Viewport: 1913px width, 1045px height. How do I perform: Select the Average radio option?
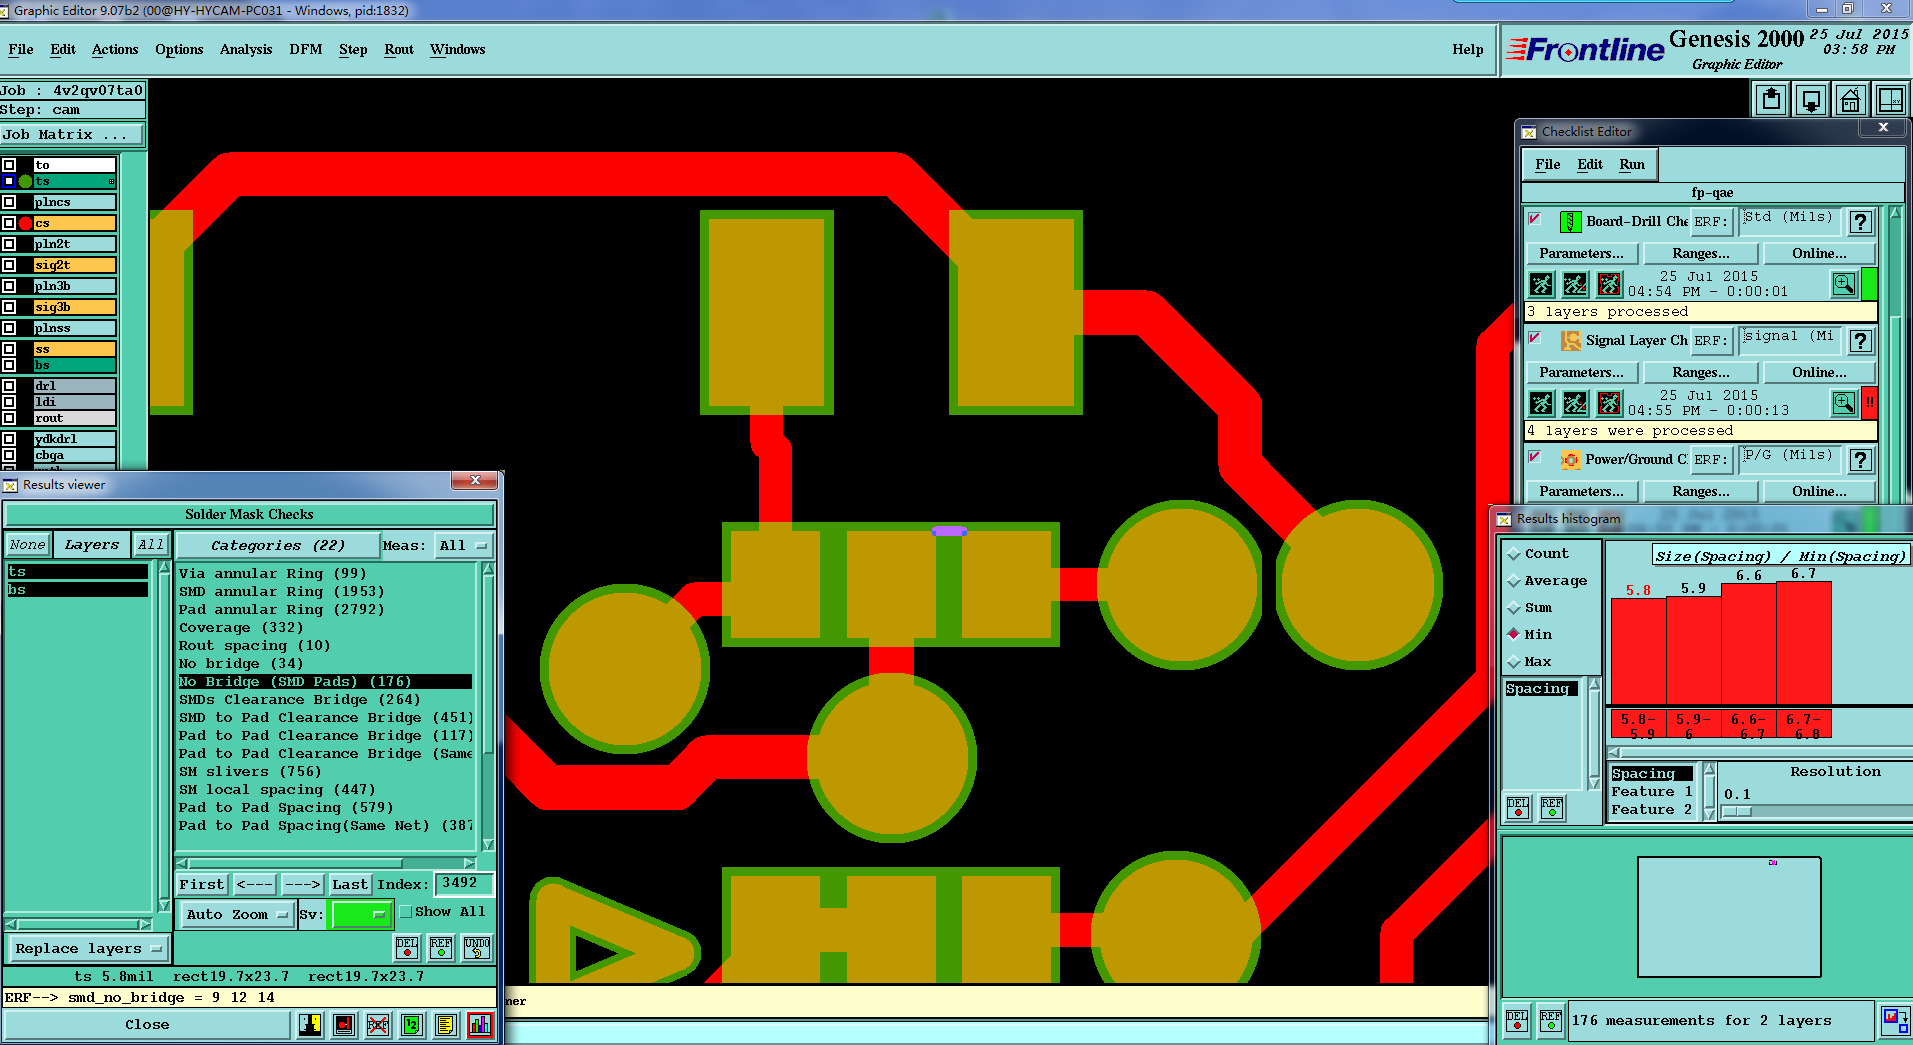pyautogui.click(x=1514, y=581)
